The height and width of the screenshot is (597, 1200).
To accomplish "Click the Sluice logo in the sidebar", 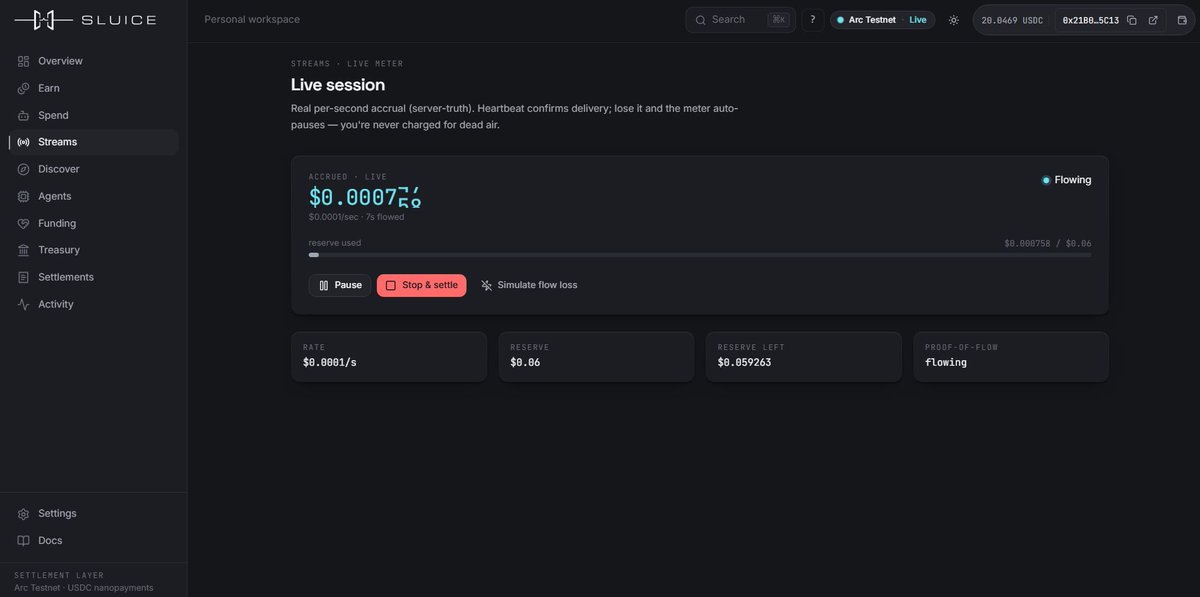I will [85, 19].
